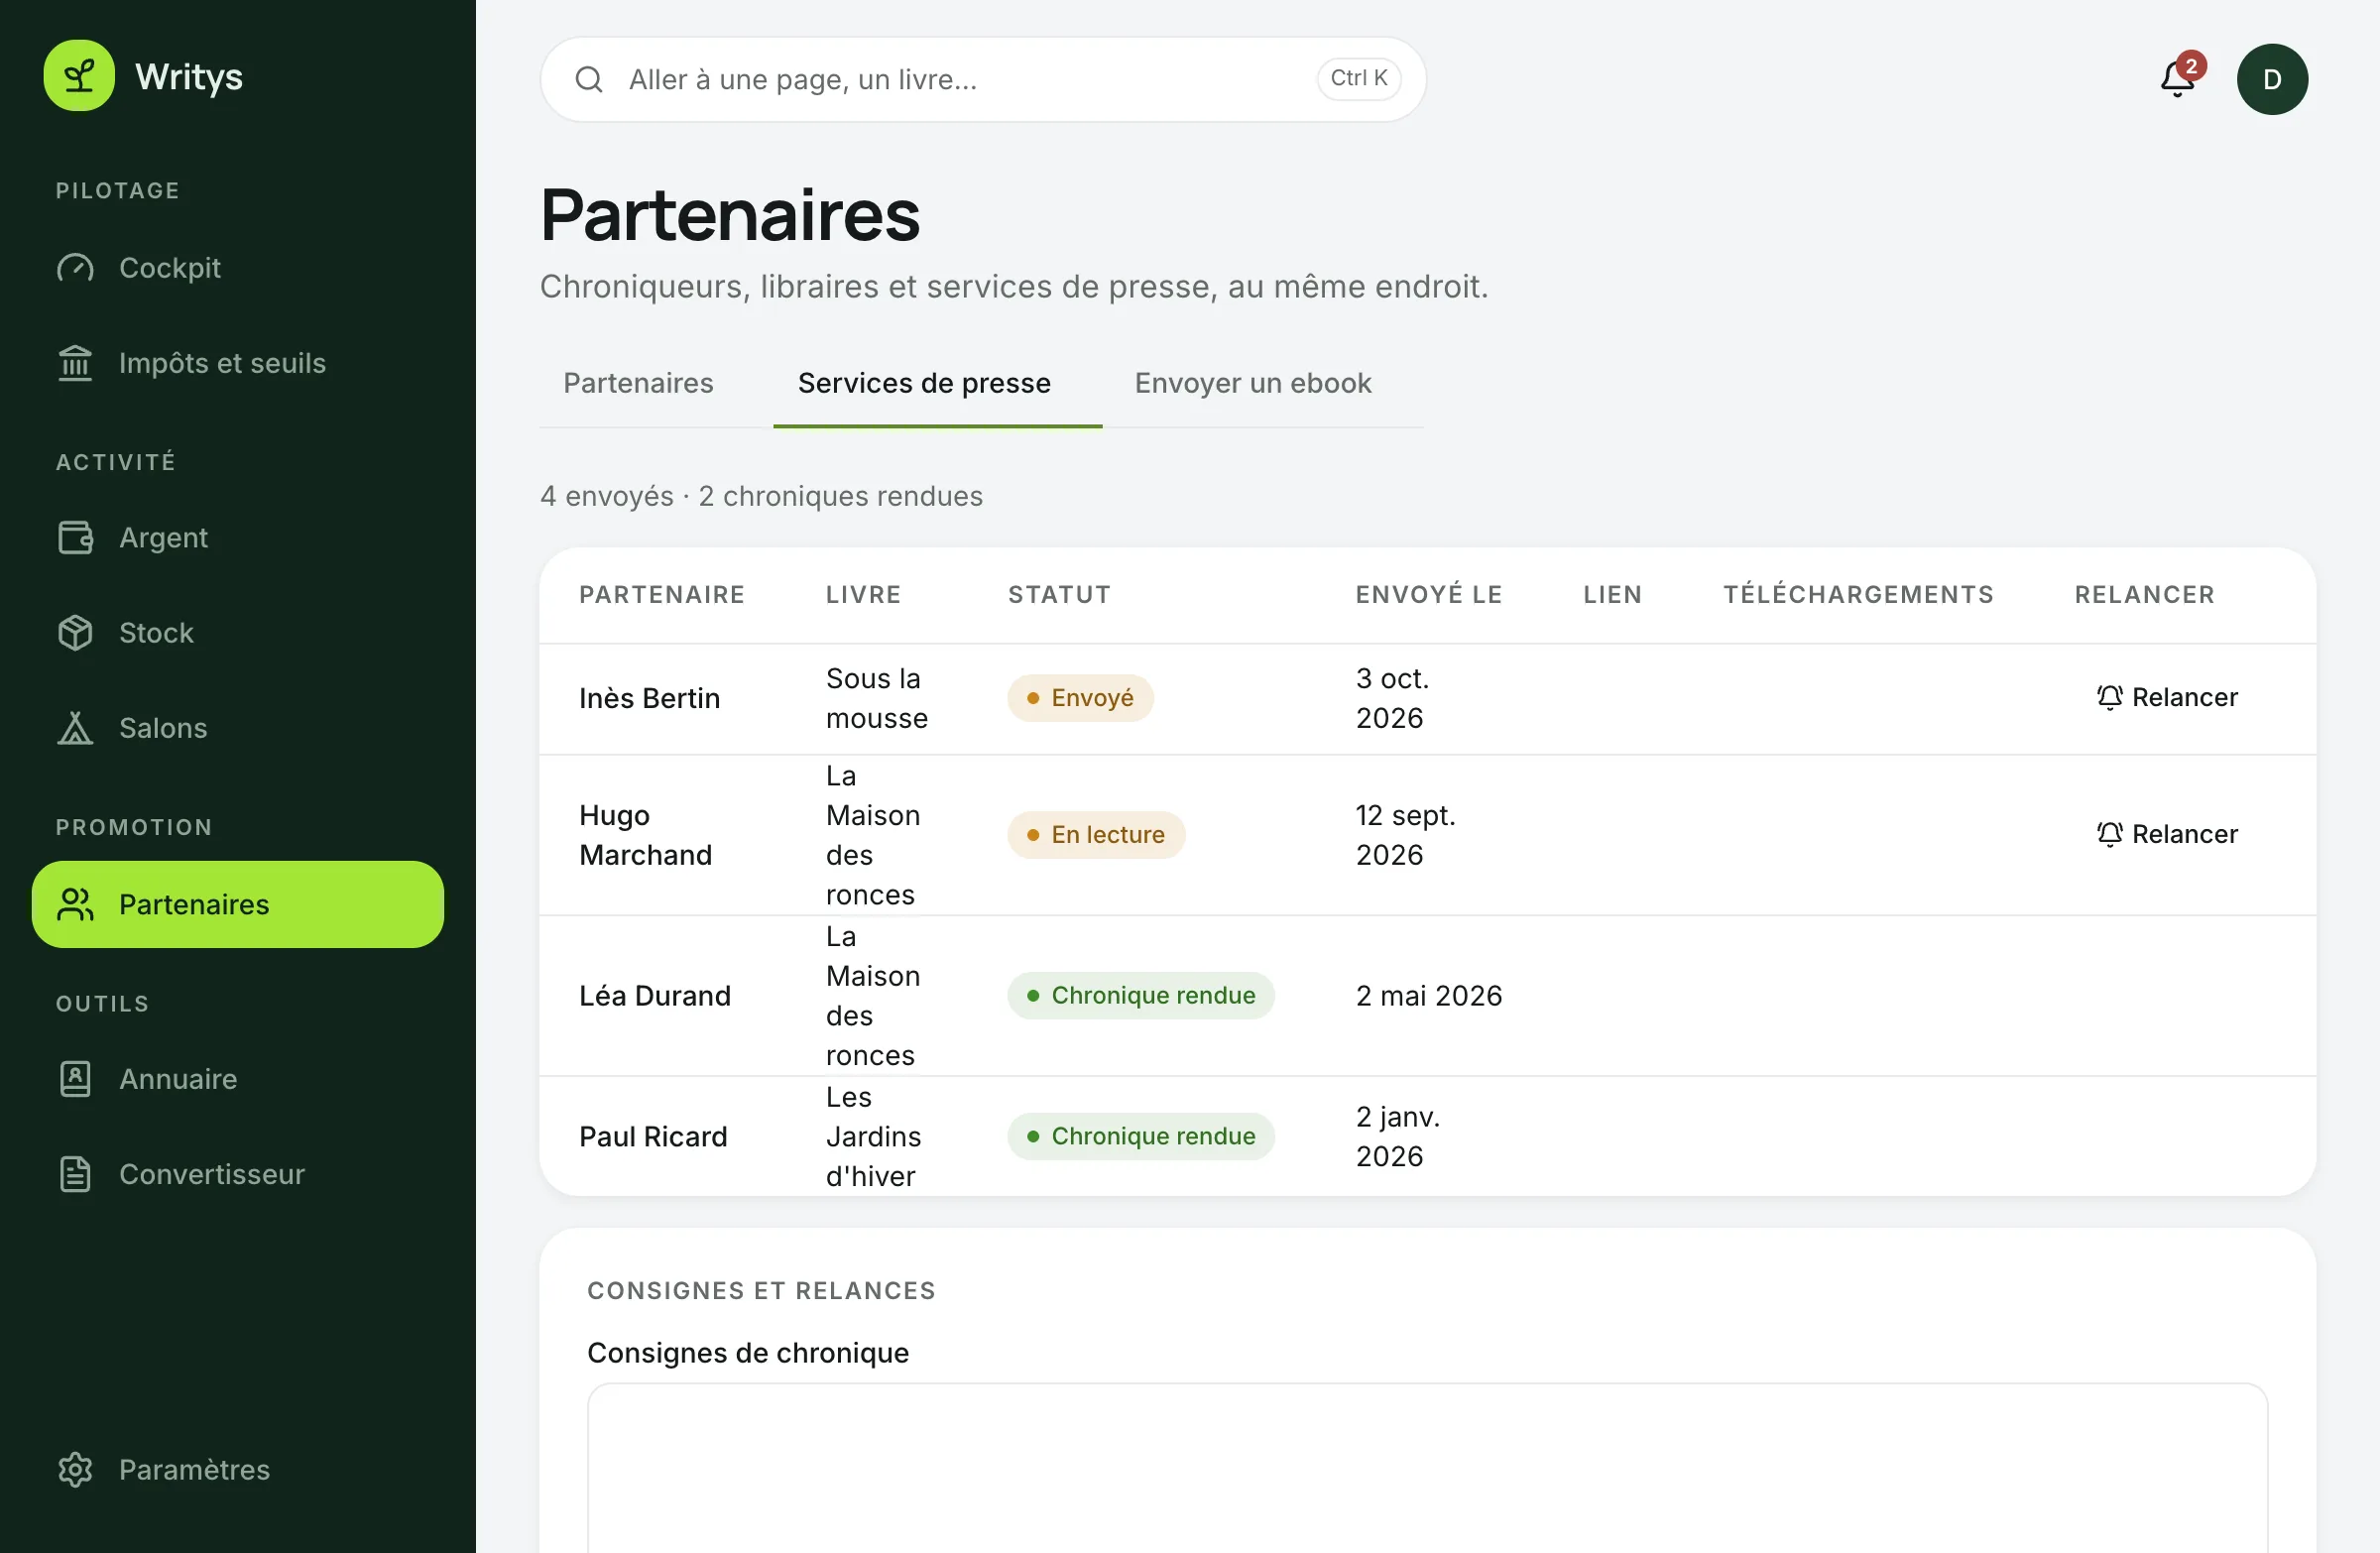
Task: Click the 2 mai 2026 date cell
Action: click(x=1428, y=996)
